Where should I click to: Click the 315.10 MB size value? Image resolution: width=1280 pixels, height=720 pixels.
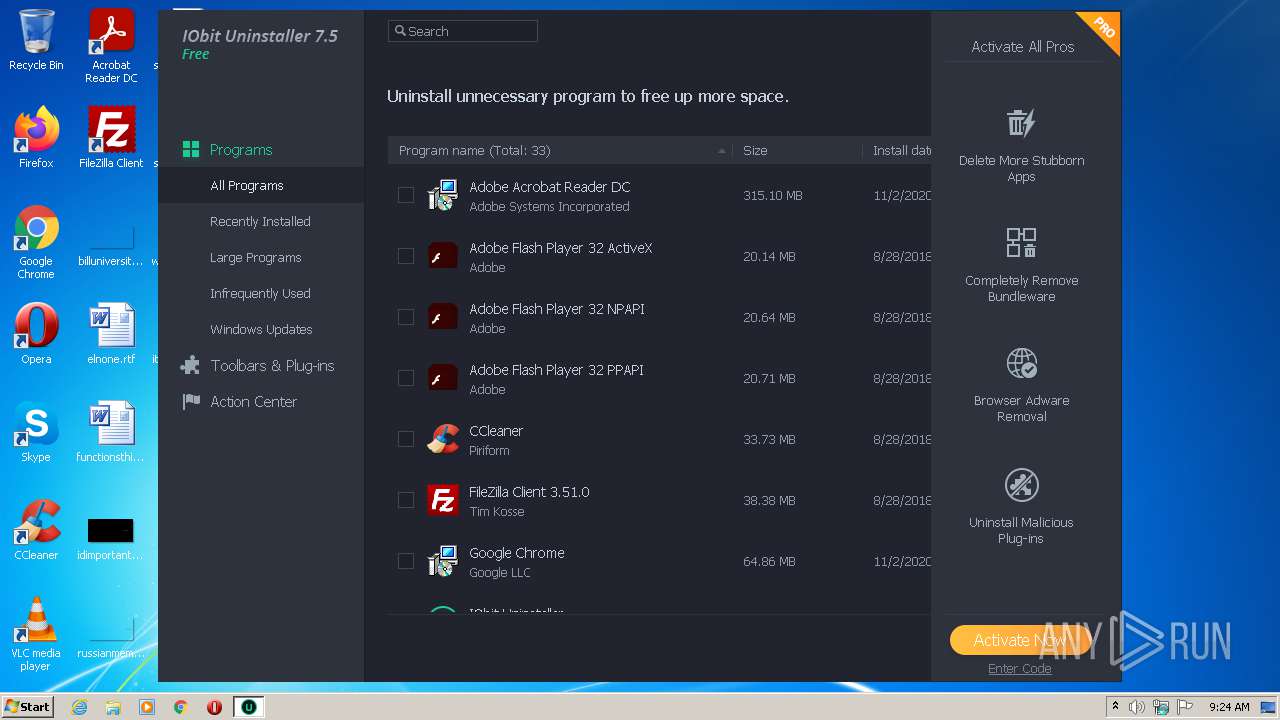[x=773, y=195]
